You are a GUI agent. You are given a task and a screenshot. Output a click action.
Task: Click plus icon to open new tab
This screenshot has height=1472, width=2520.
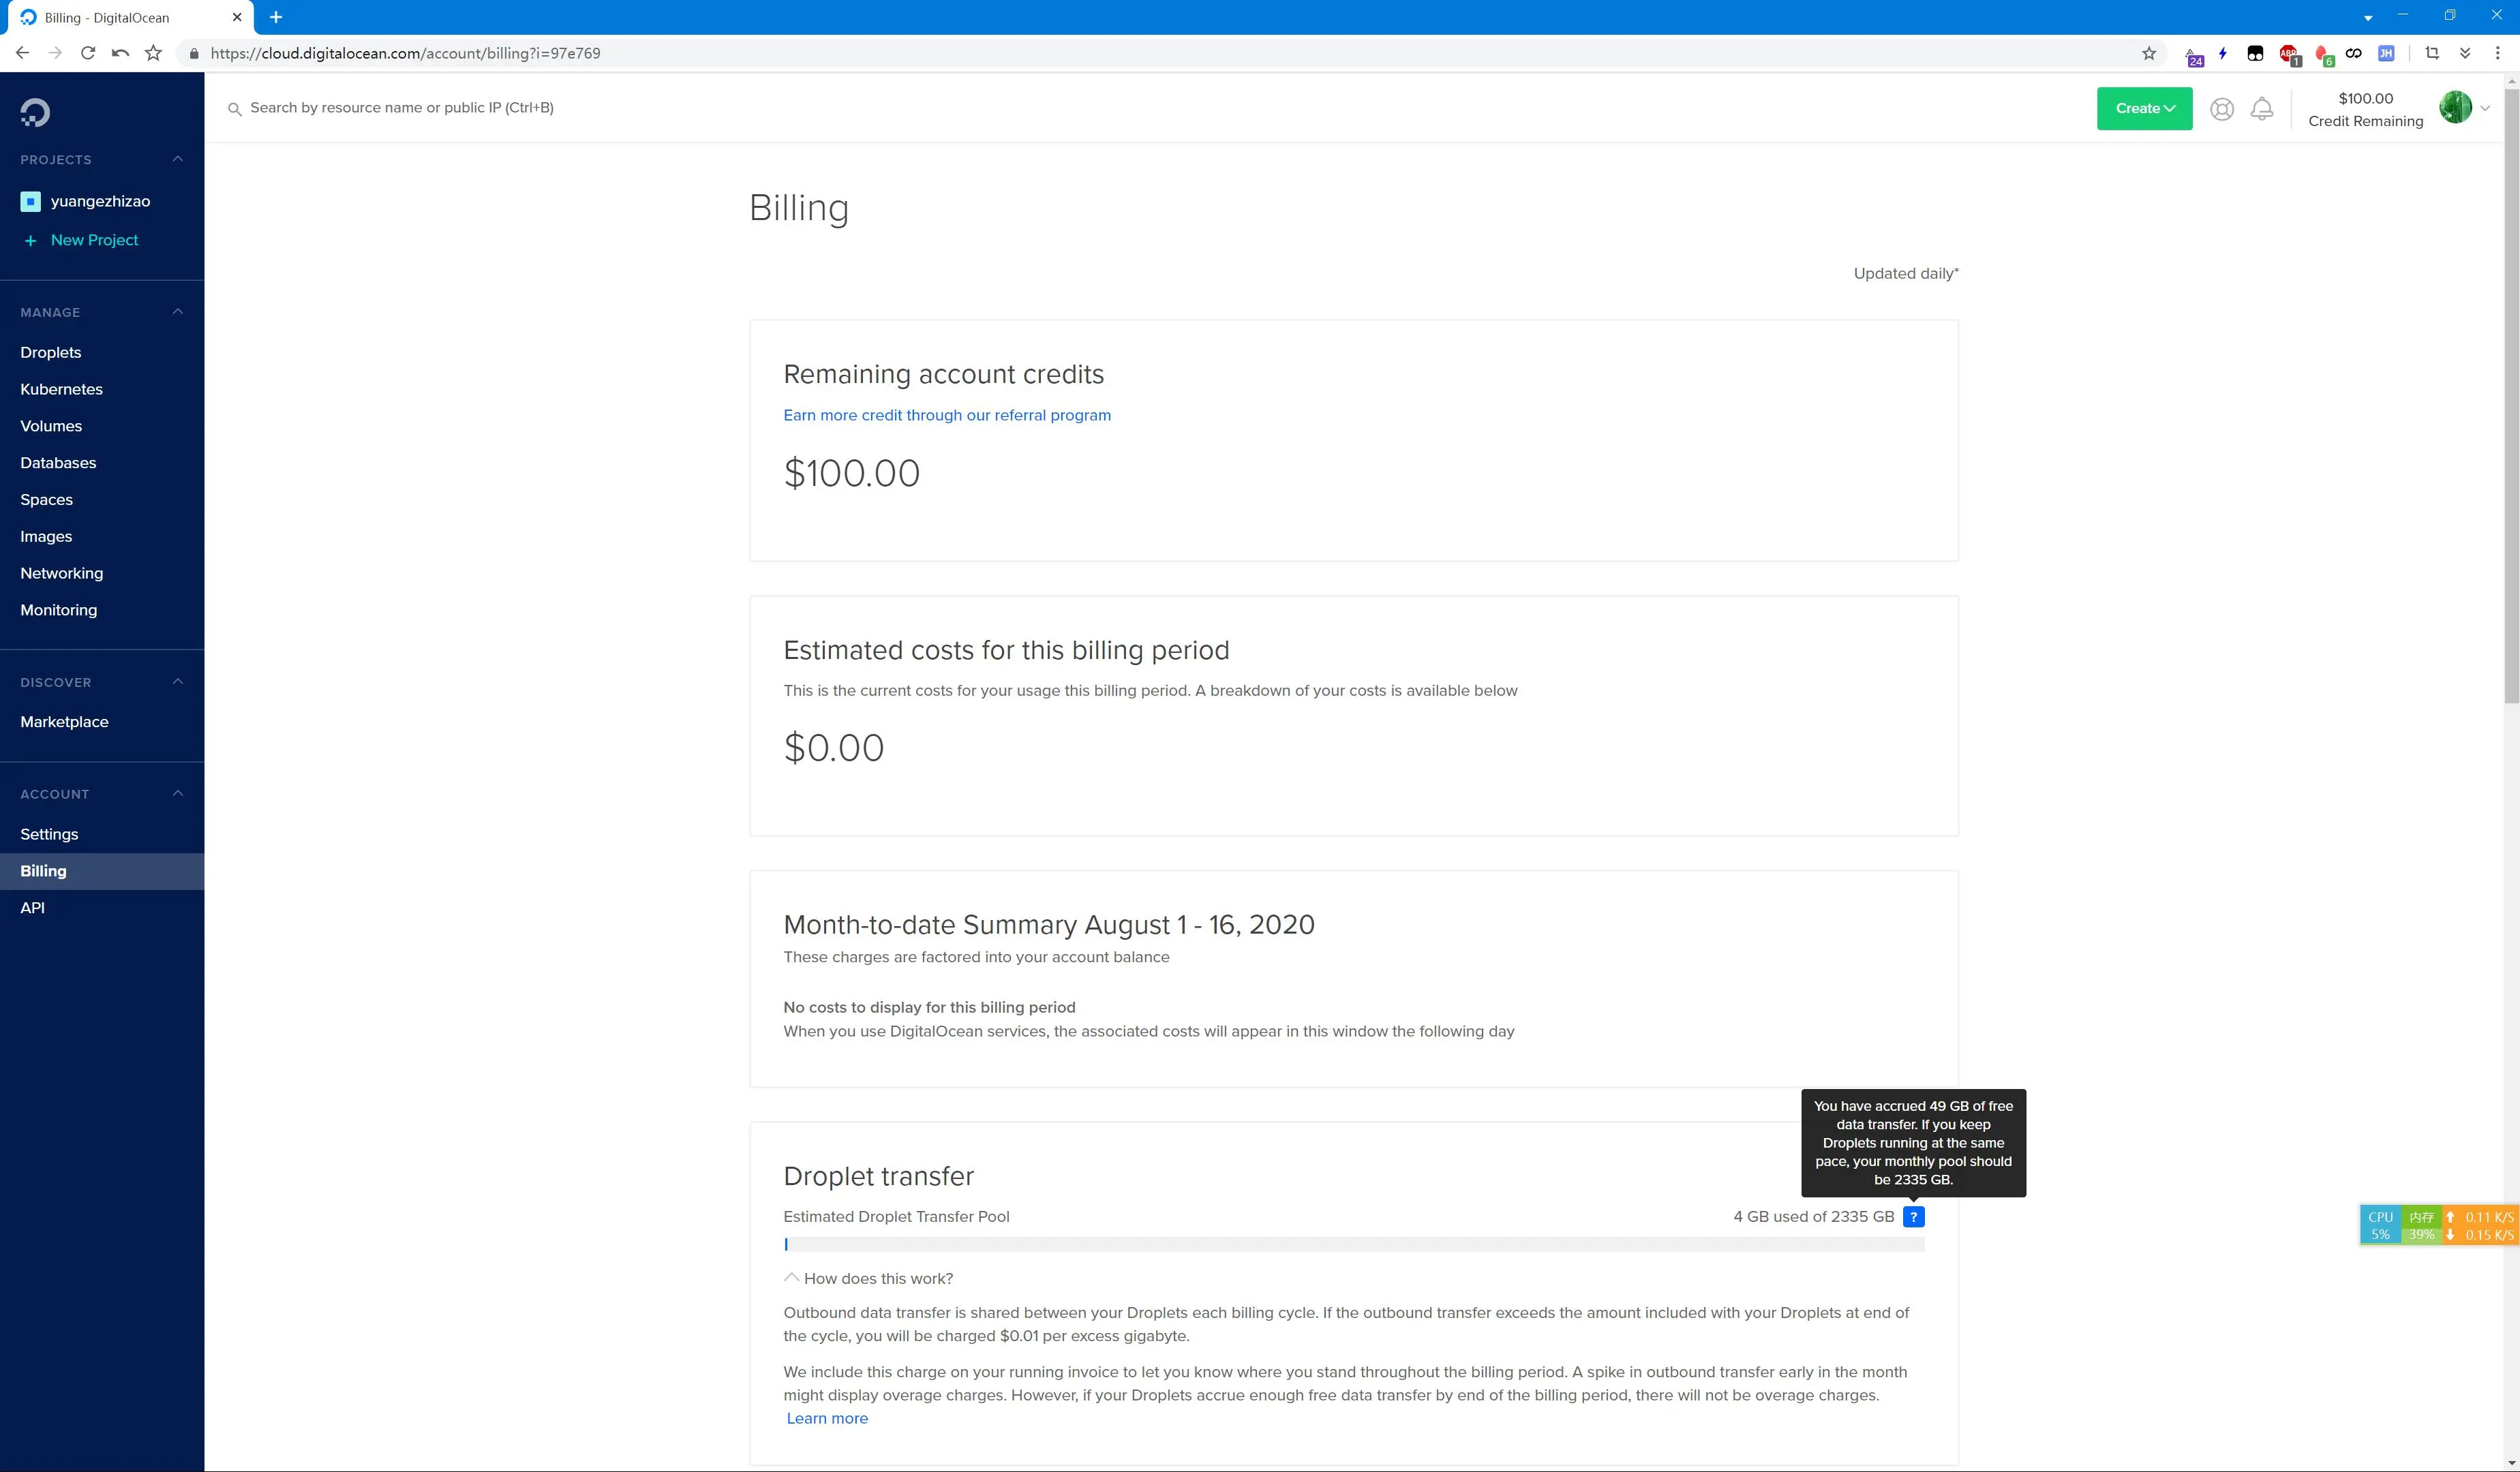click(x=276, y=17)
